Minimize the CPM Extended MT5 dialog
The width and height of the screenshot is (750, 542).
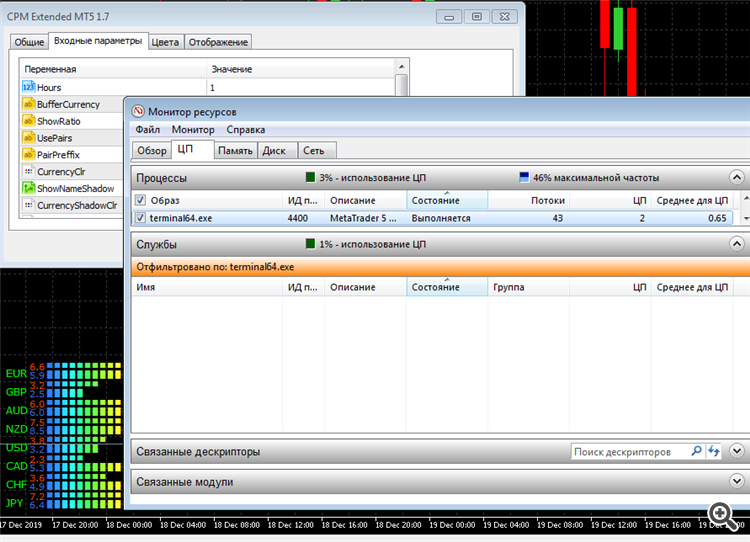coord(449,17)
